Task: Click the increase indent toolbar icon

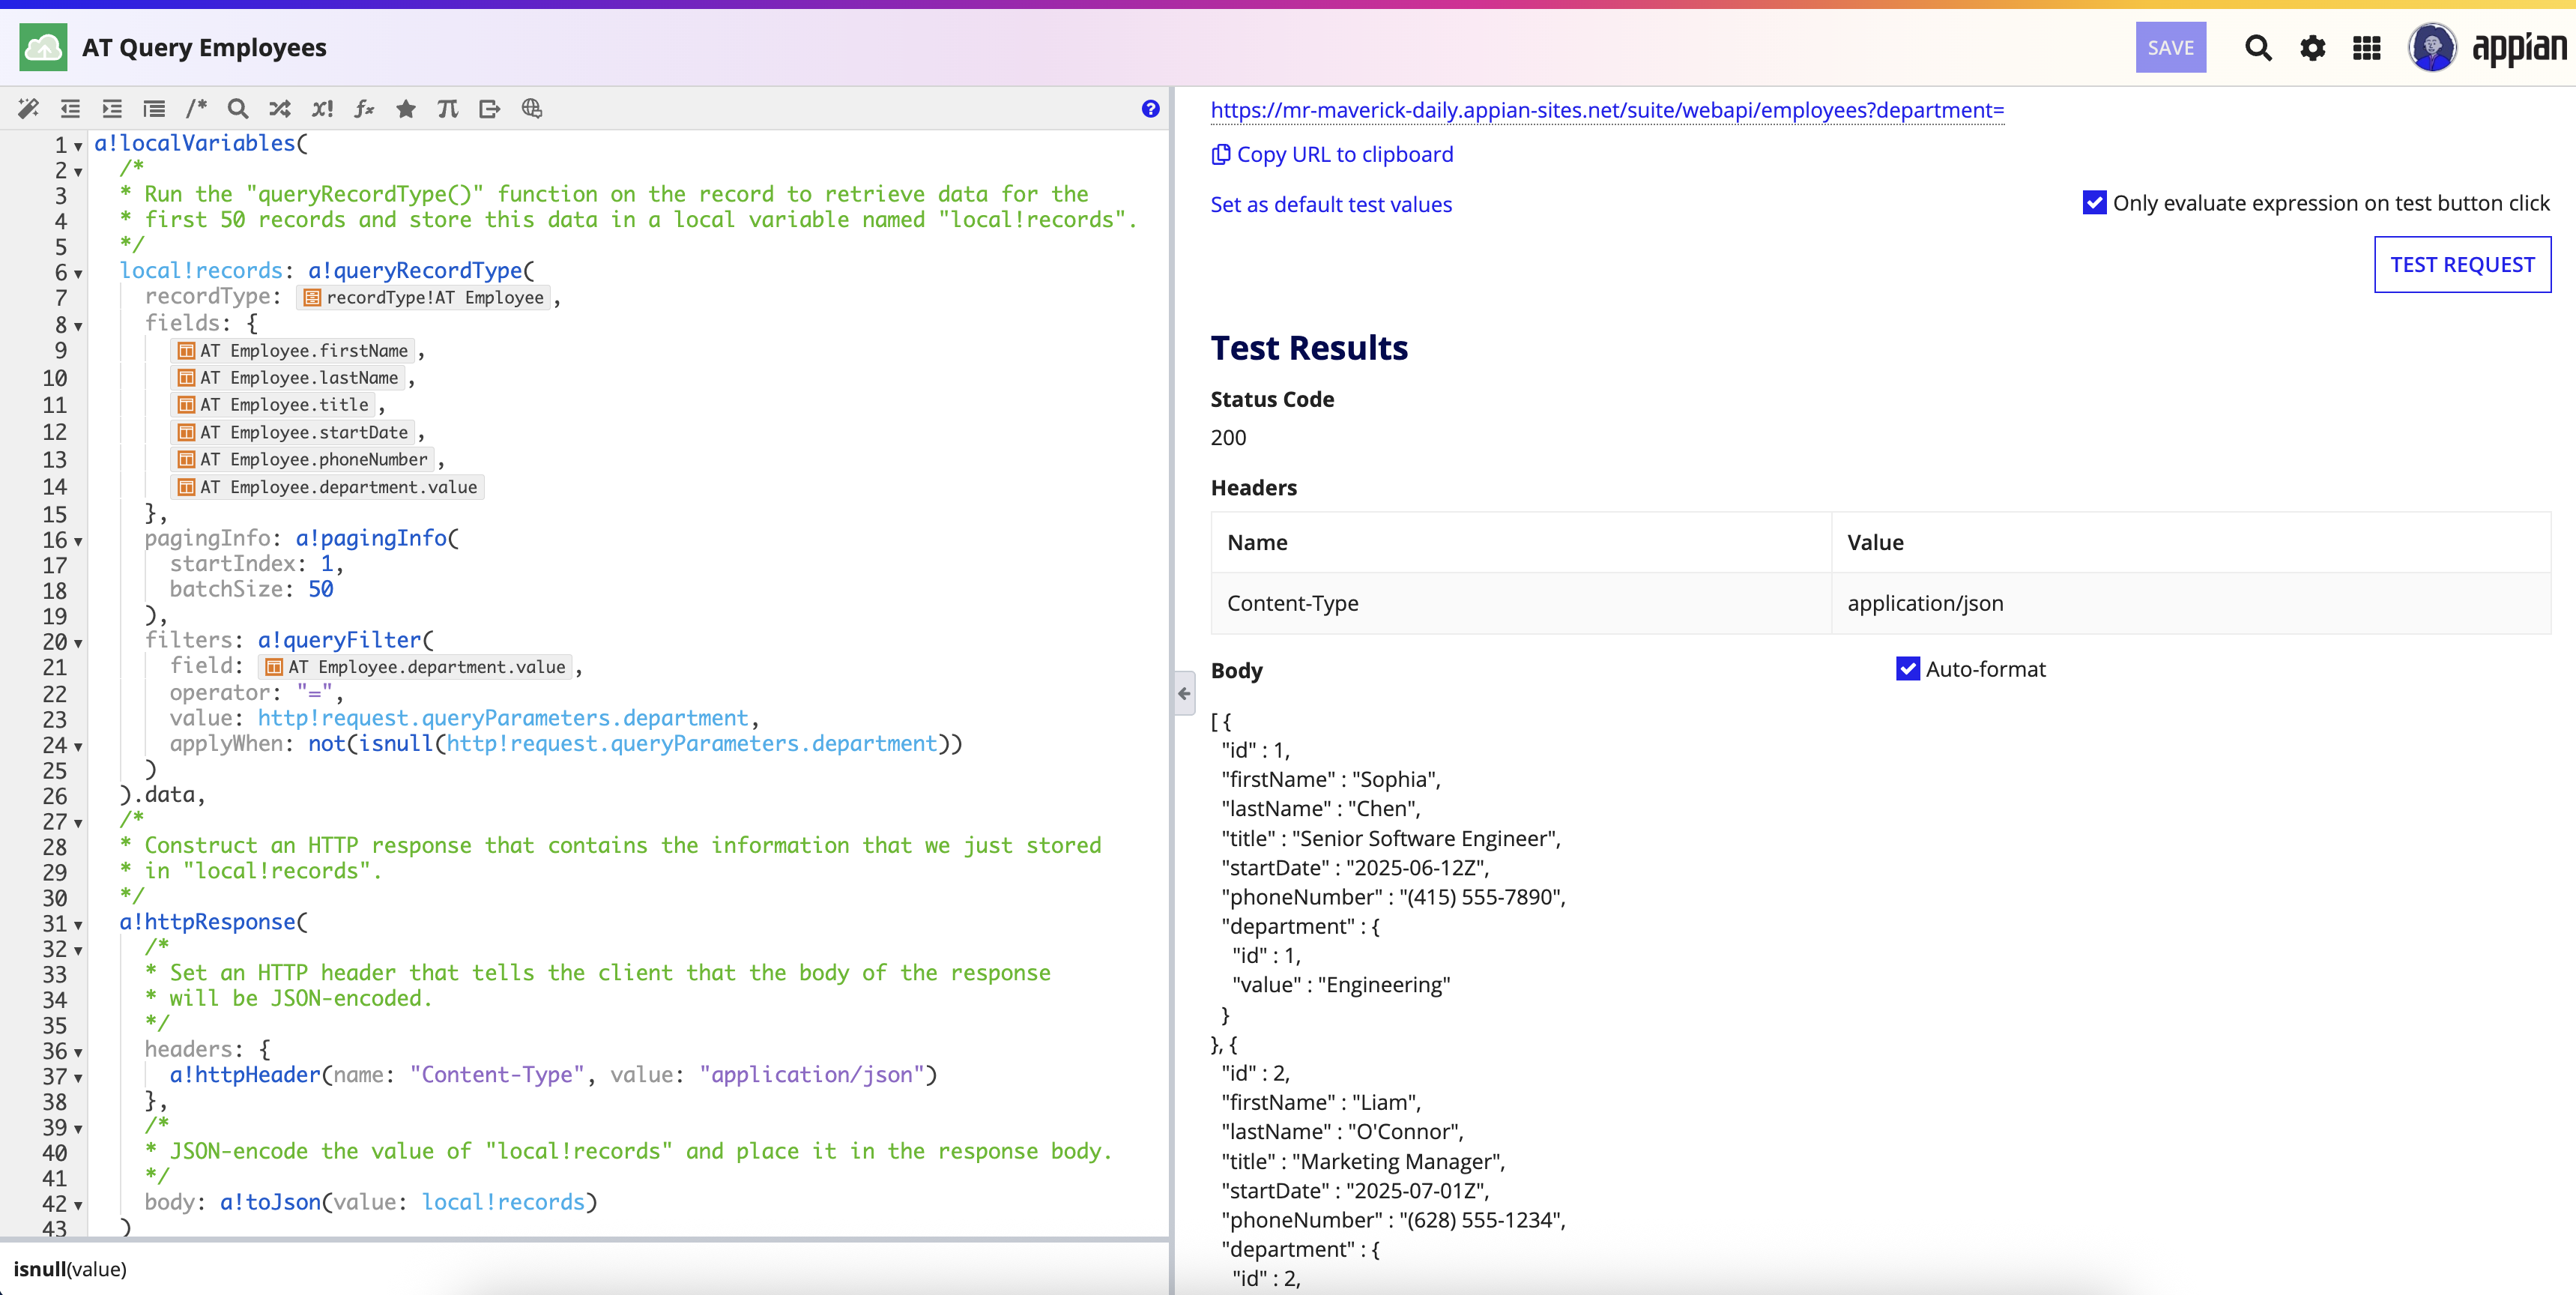Action: tap(112, 108)
